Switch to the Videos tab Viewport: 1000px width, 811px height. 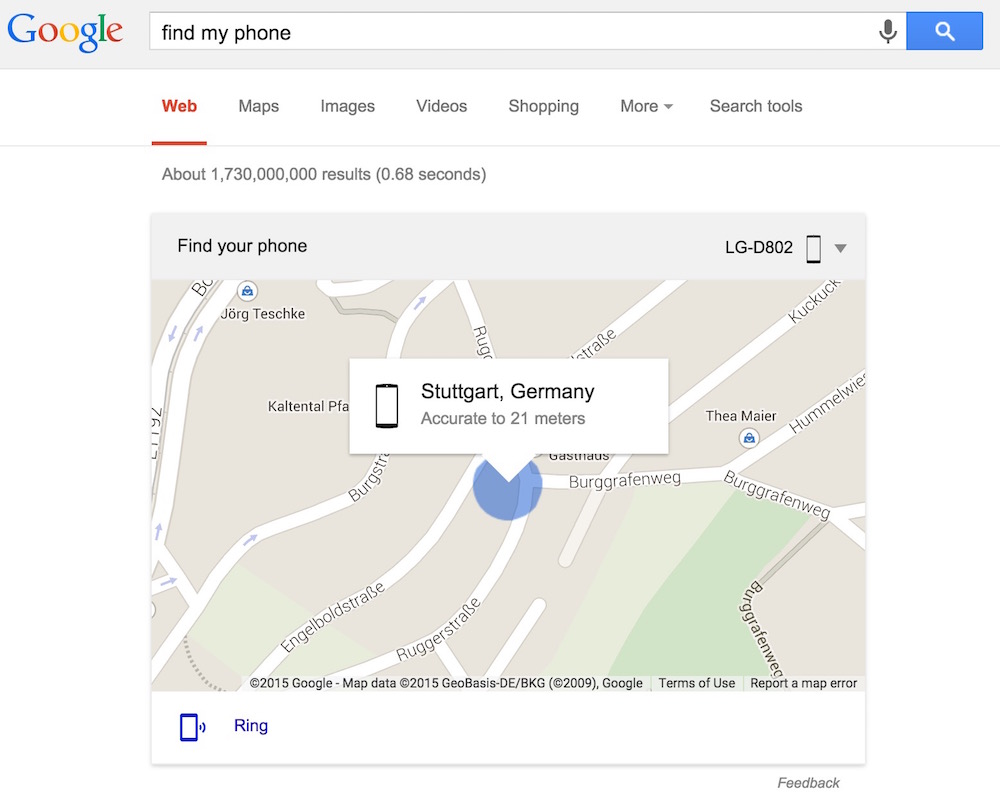click(x=441, y=106)
